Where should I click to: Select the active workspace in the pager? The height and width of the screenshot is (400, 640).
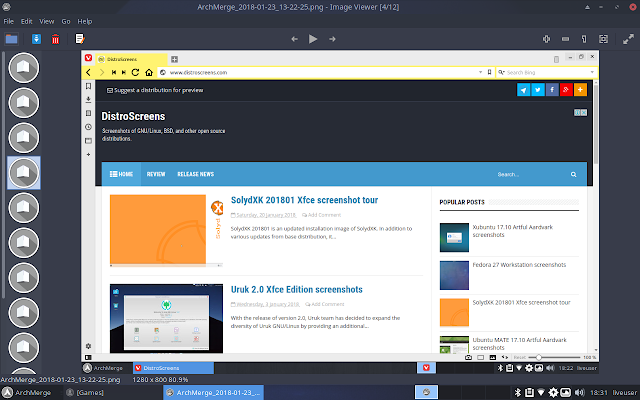[x=427, y=393]
